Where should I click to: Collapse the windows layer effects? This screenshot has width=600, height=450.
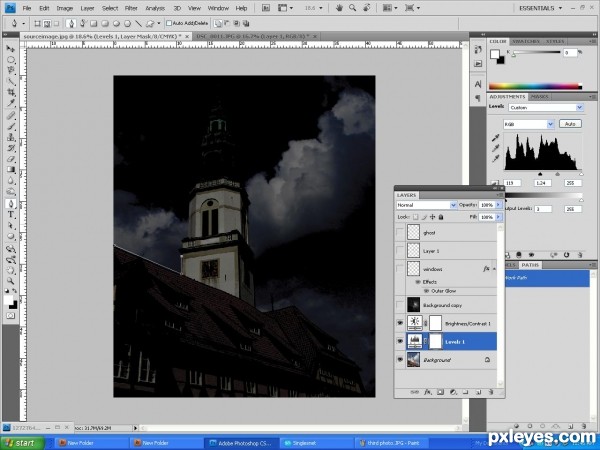pyautogui.click(x=494, y=269)
